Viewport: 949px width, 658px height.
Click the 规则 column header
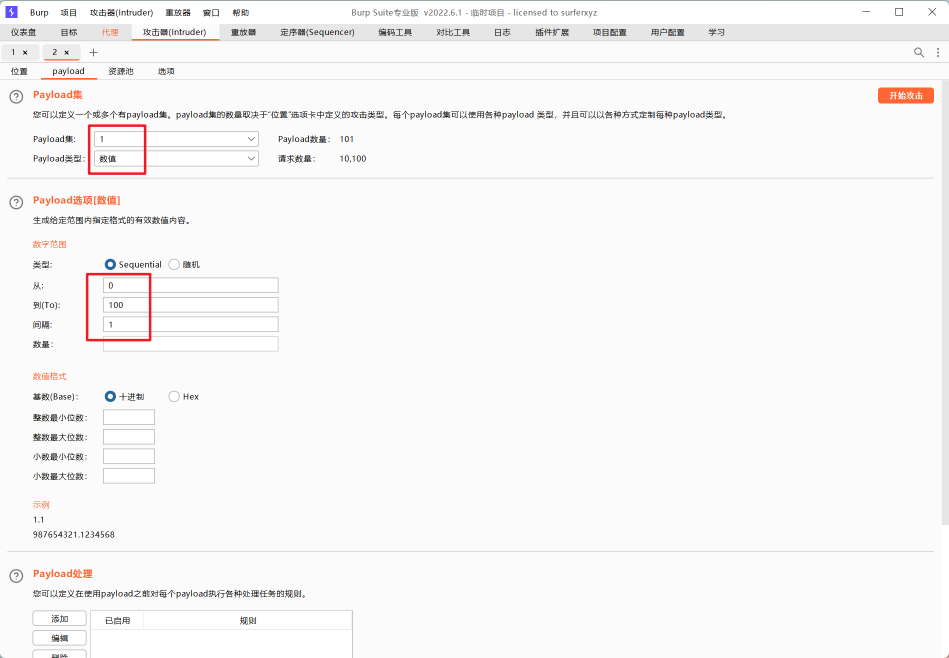click(248, 620)
